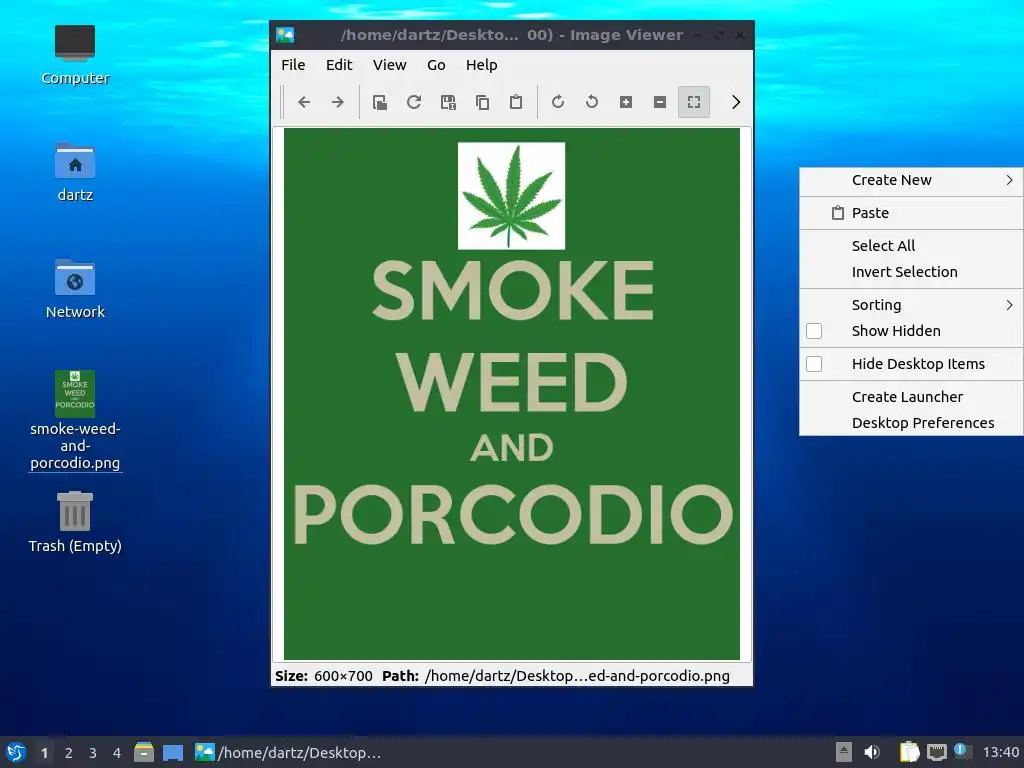Choose Paste in desktop context menu
Screen dimensions: 1024x768
(x=911, y=213)
